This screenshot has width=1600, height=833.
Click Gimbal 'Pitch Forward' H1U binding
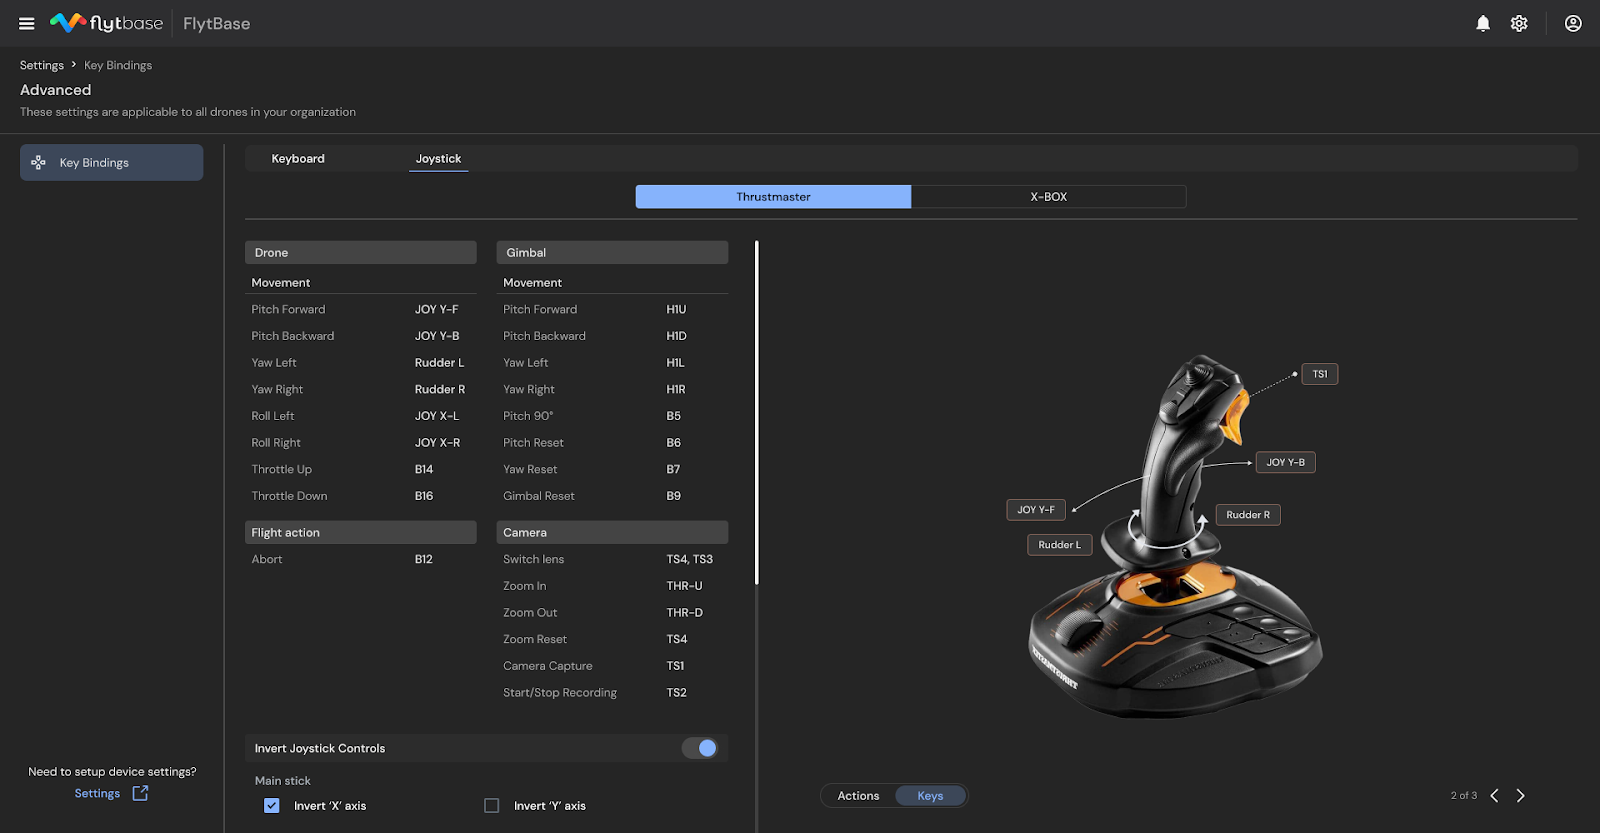pos(676,310)
